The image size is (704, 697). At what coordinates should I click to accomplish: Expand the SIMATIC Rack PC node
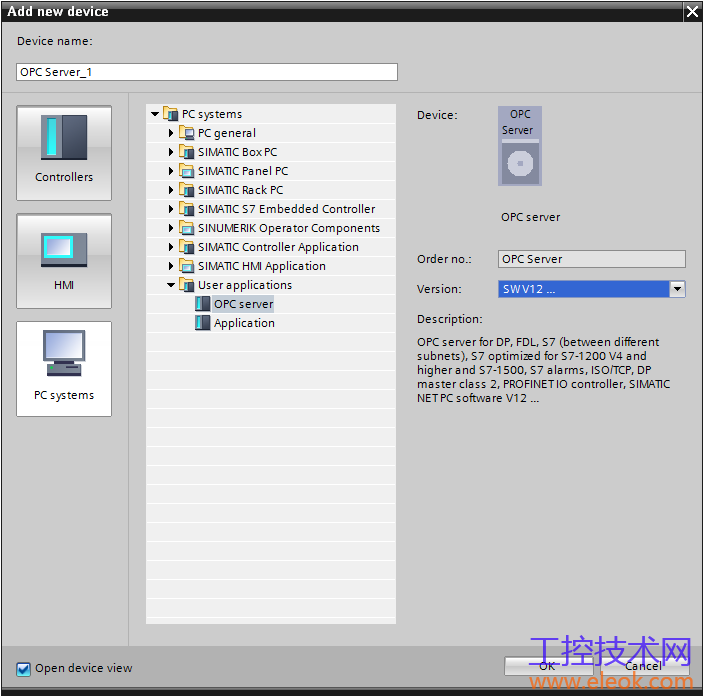point(171,190)
